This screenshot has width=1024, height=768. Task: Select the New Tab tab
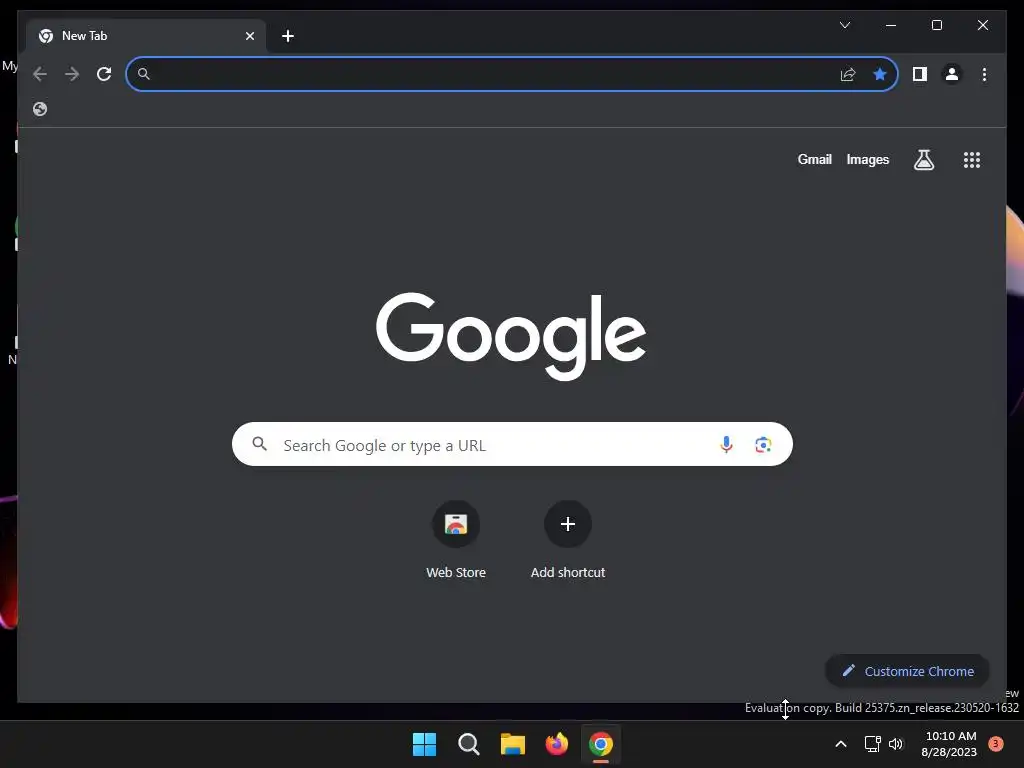point(146,36)
